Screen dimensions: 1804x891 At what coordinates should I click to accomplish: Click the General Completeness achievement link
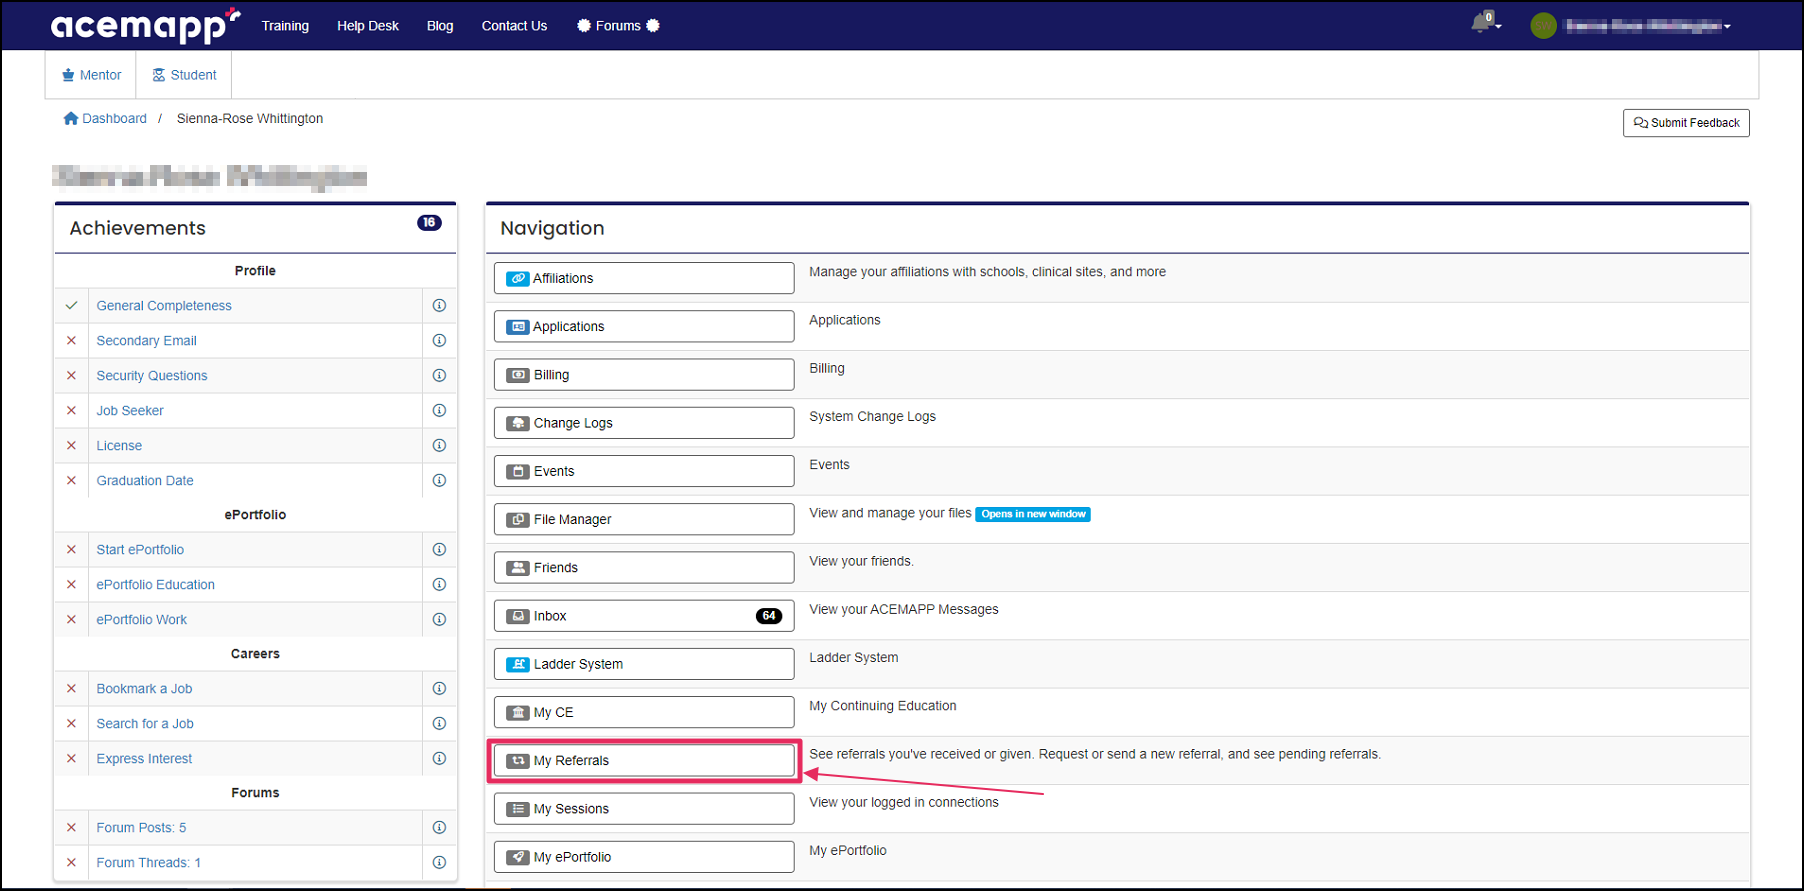point(164,306)
